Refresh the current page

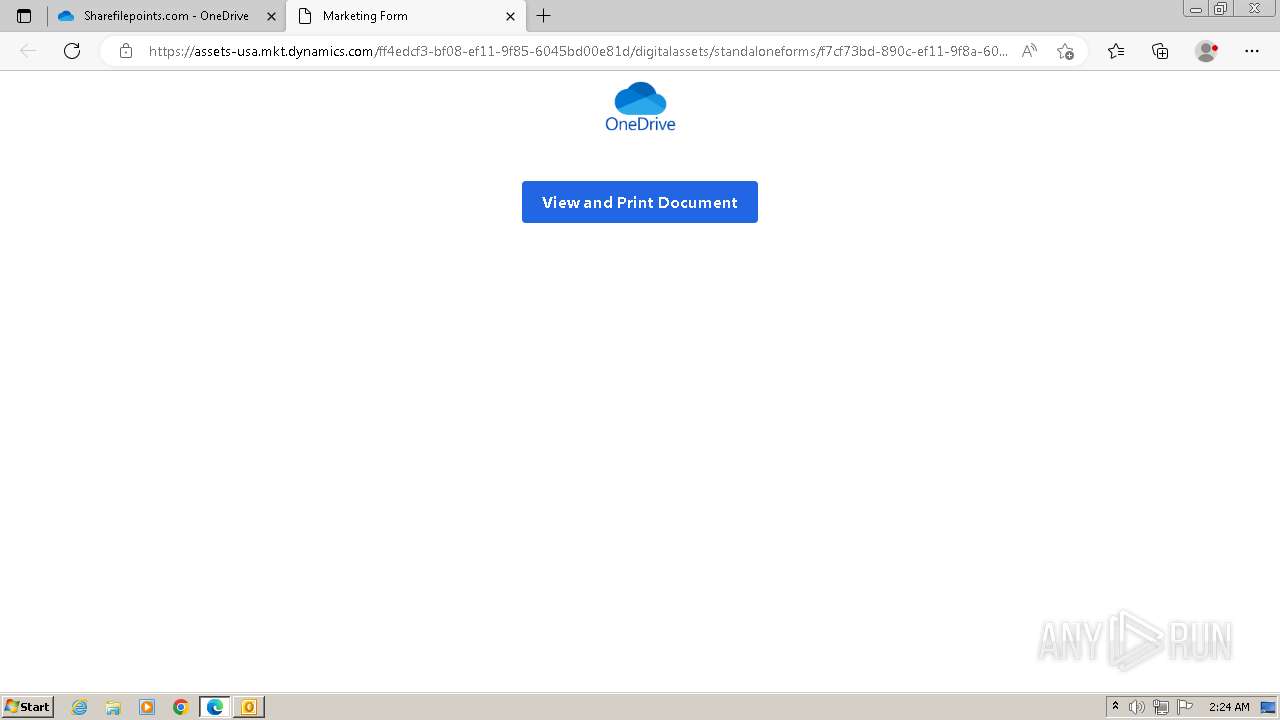(x=72, y=51)
